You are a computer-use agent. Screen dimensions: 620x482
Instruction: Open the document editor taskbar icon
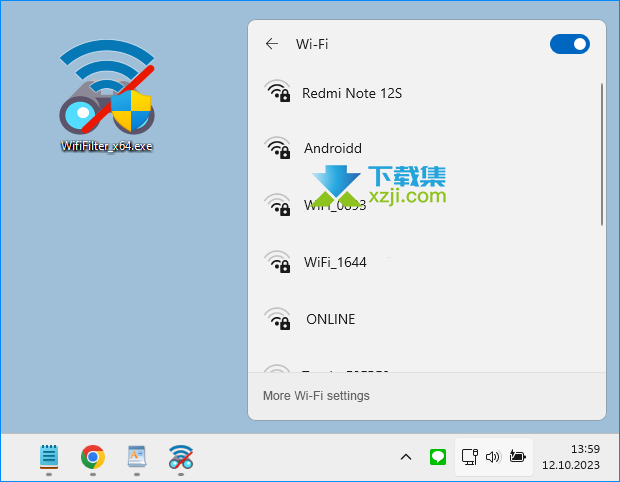point(137,457)
